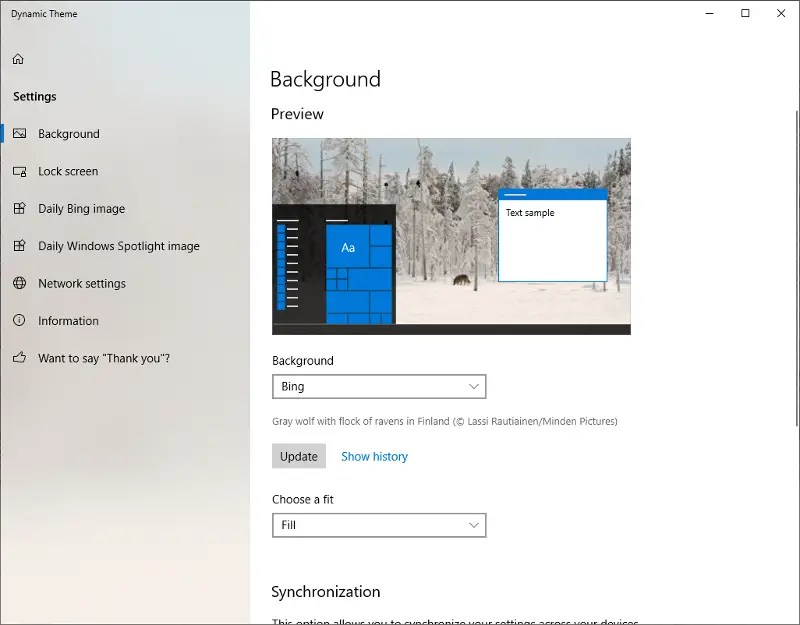Open the Information page via its icon
Viewport: 800px width, 625px height.
pyautogui.click(x=18, y=321)
